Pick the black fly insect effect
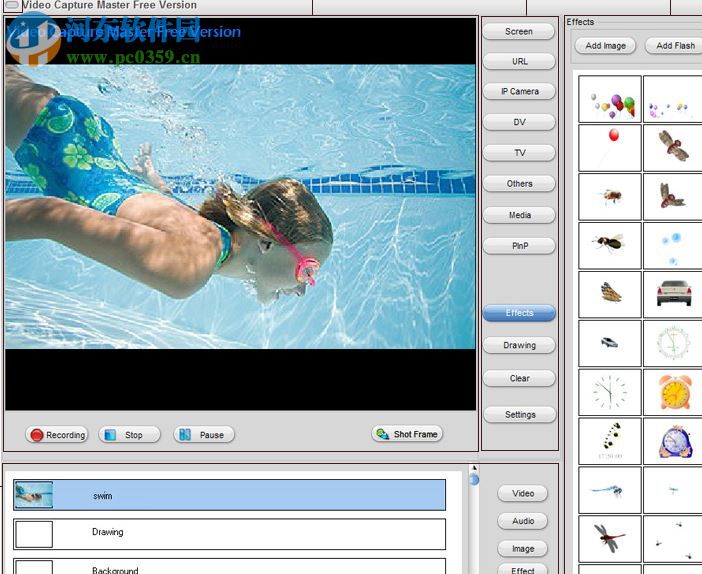The height and width of the screenshot is (574, 702). click(610, 245)
